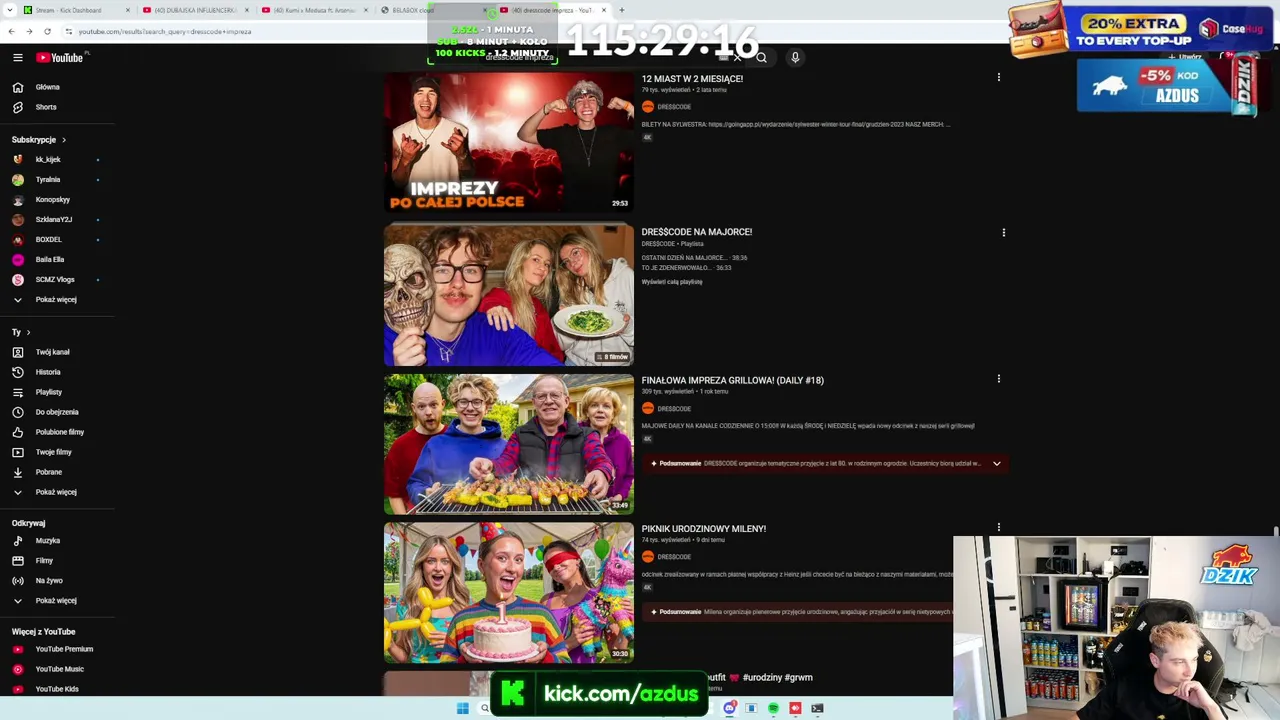Click the YouTube logo
This screenshot has width=1280, height=720.
[60, 58]
